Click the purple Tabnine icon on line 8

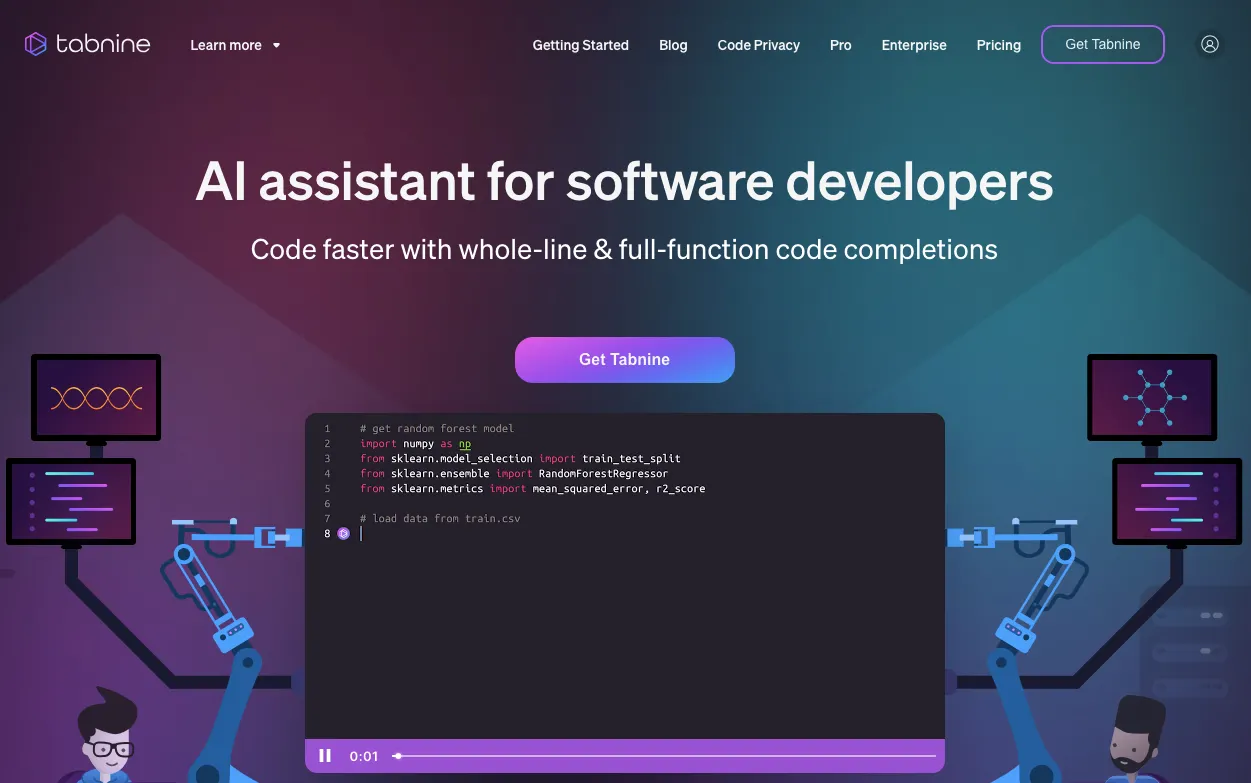343,534
